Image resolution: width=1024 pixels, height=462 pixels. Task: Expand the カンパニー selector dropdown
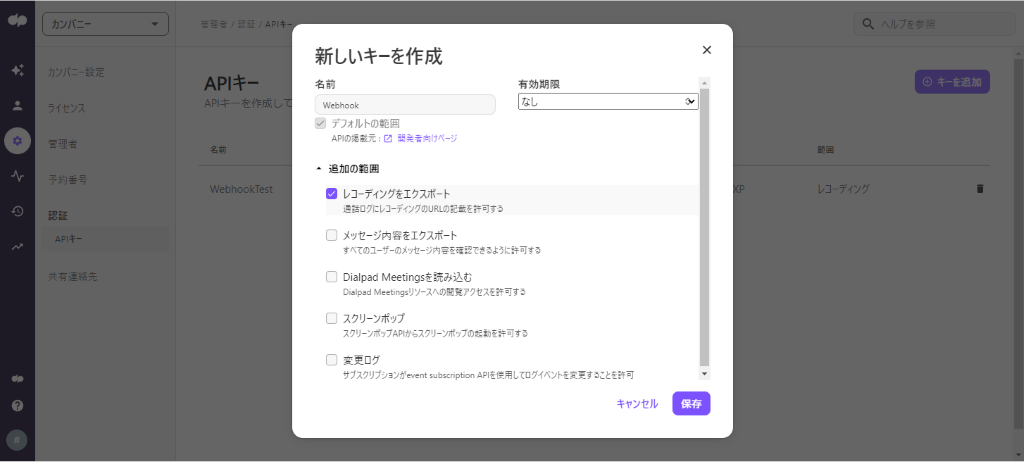pyautogui.click(x=104, y=24)
